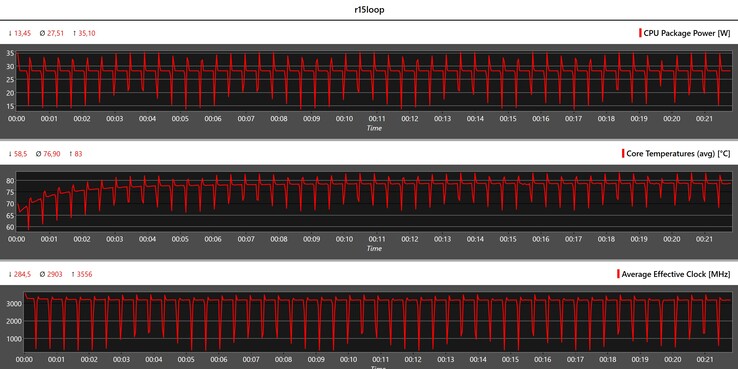
Task: Click the Time axis title under the power chart
Action: pos(374,128)
